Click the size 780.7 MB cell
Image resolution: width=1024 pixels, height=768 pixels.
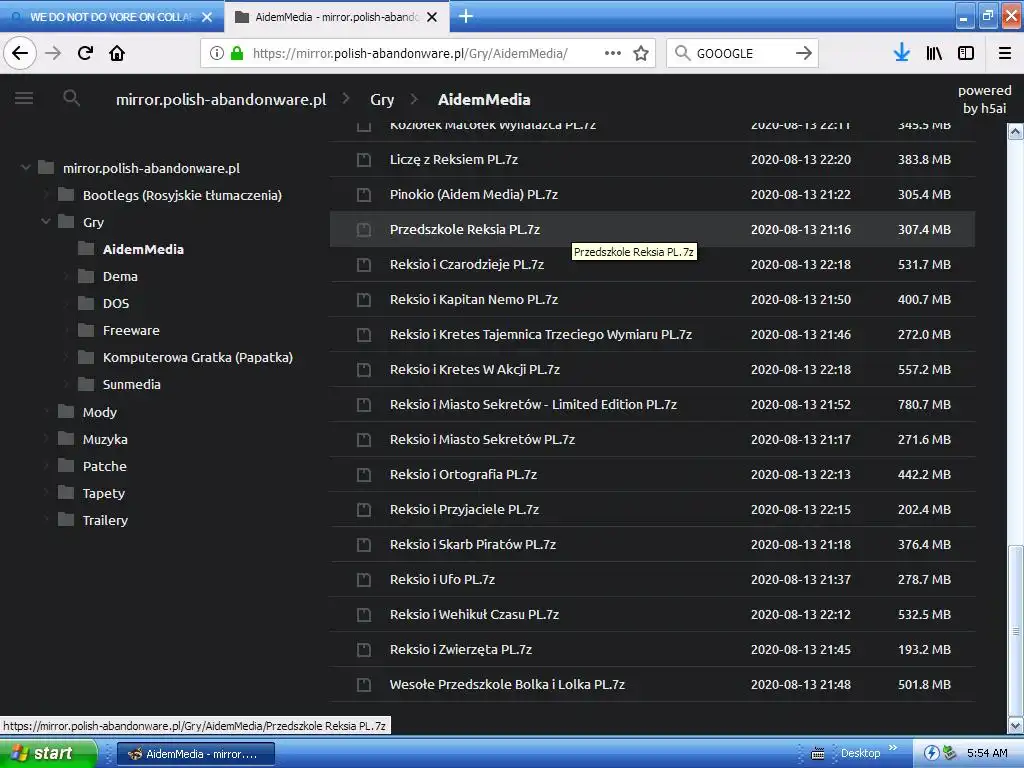coord(924,405)
